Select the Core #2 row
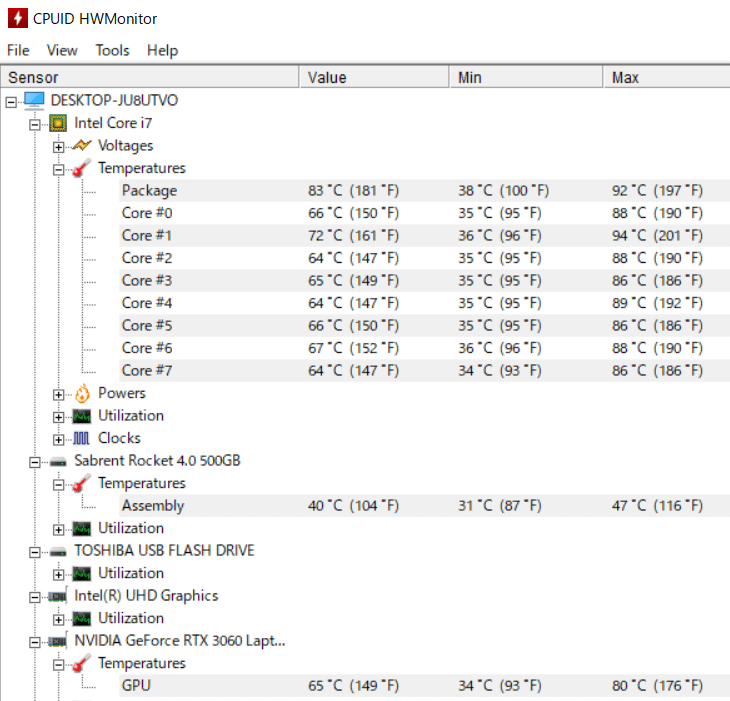This screenshot has height=701, width=730. (425, 258)
